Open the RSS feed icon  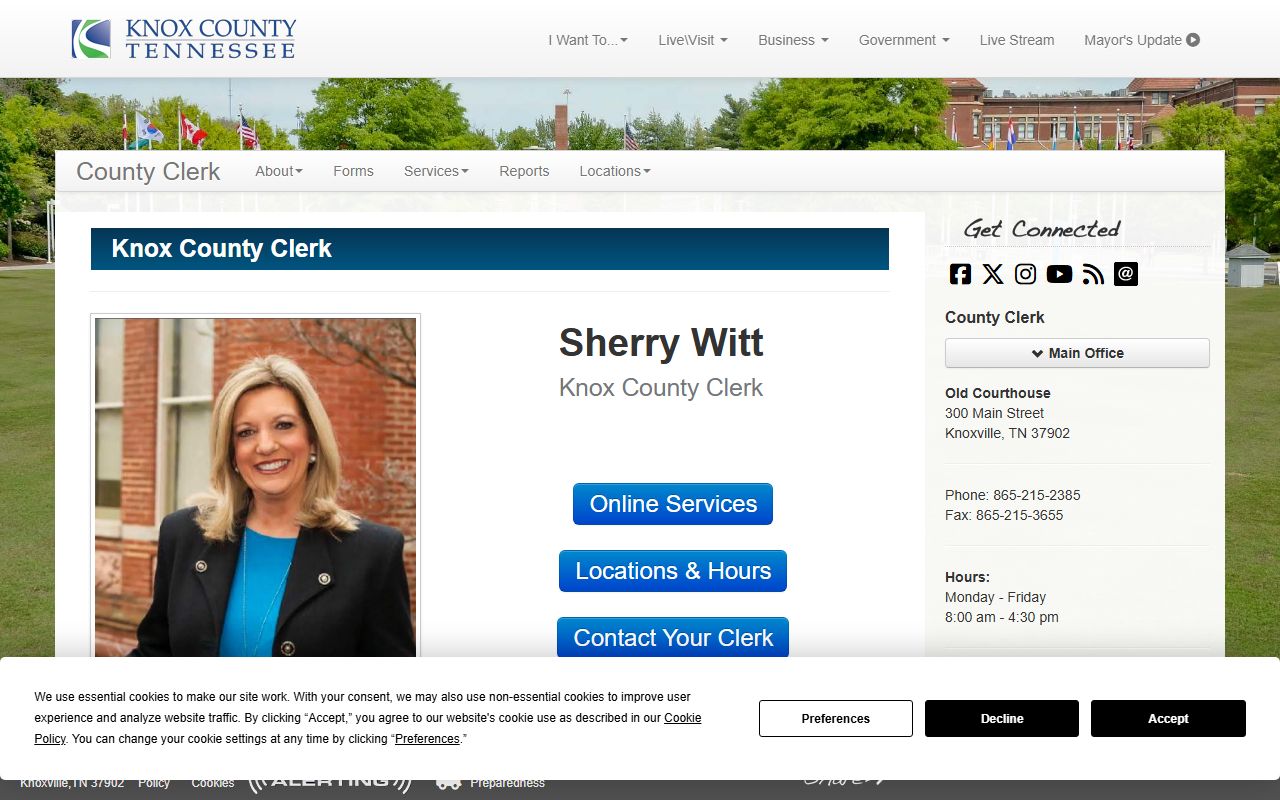1093,274
